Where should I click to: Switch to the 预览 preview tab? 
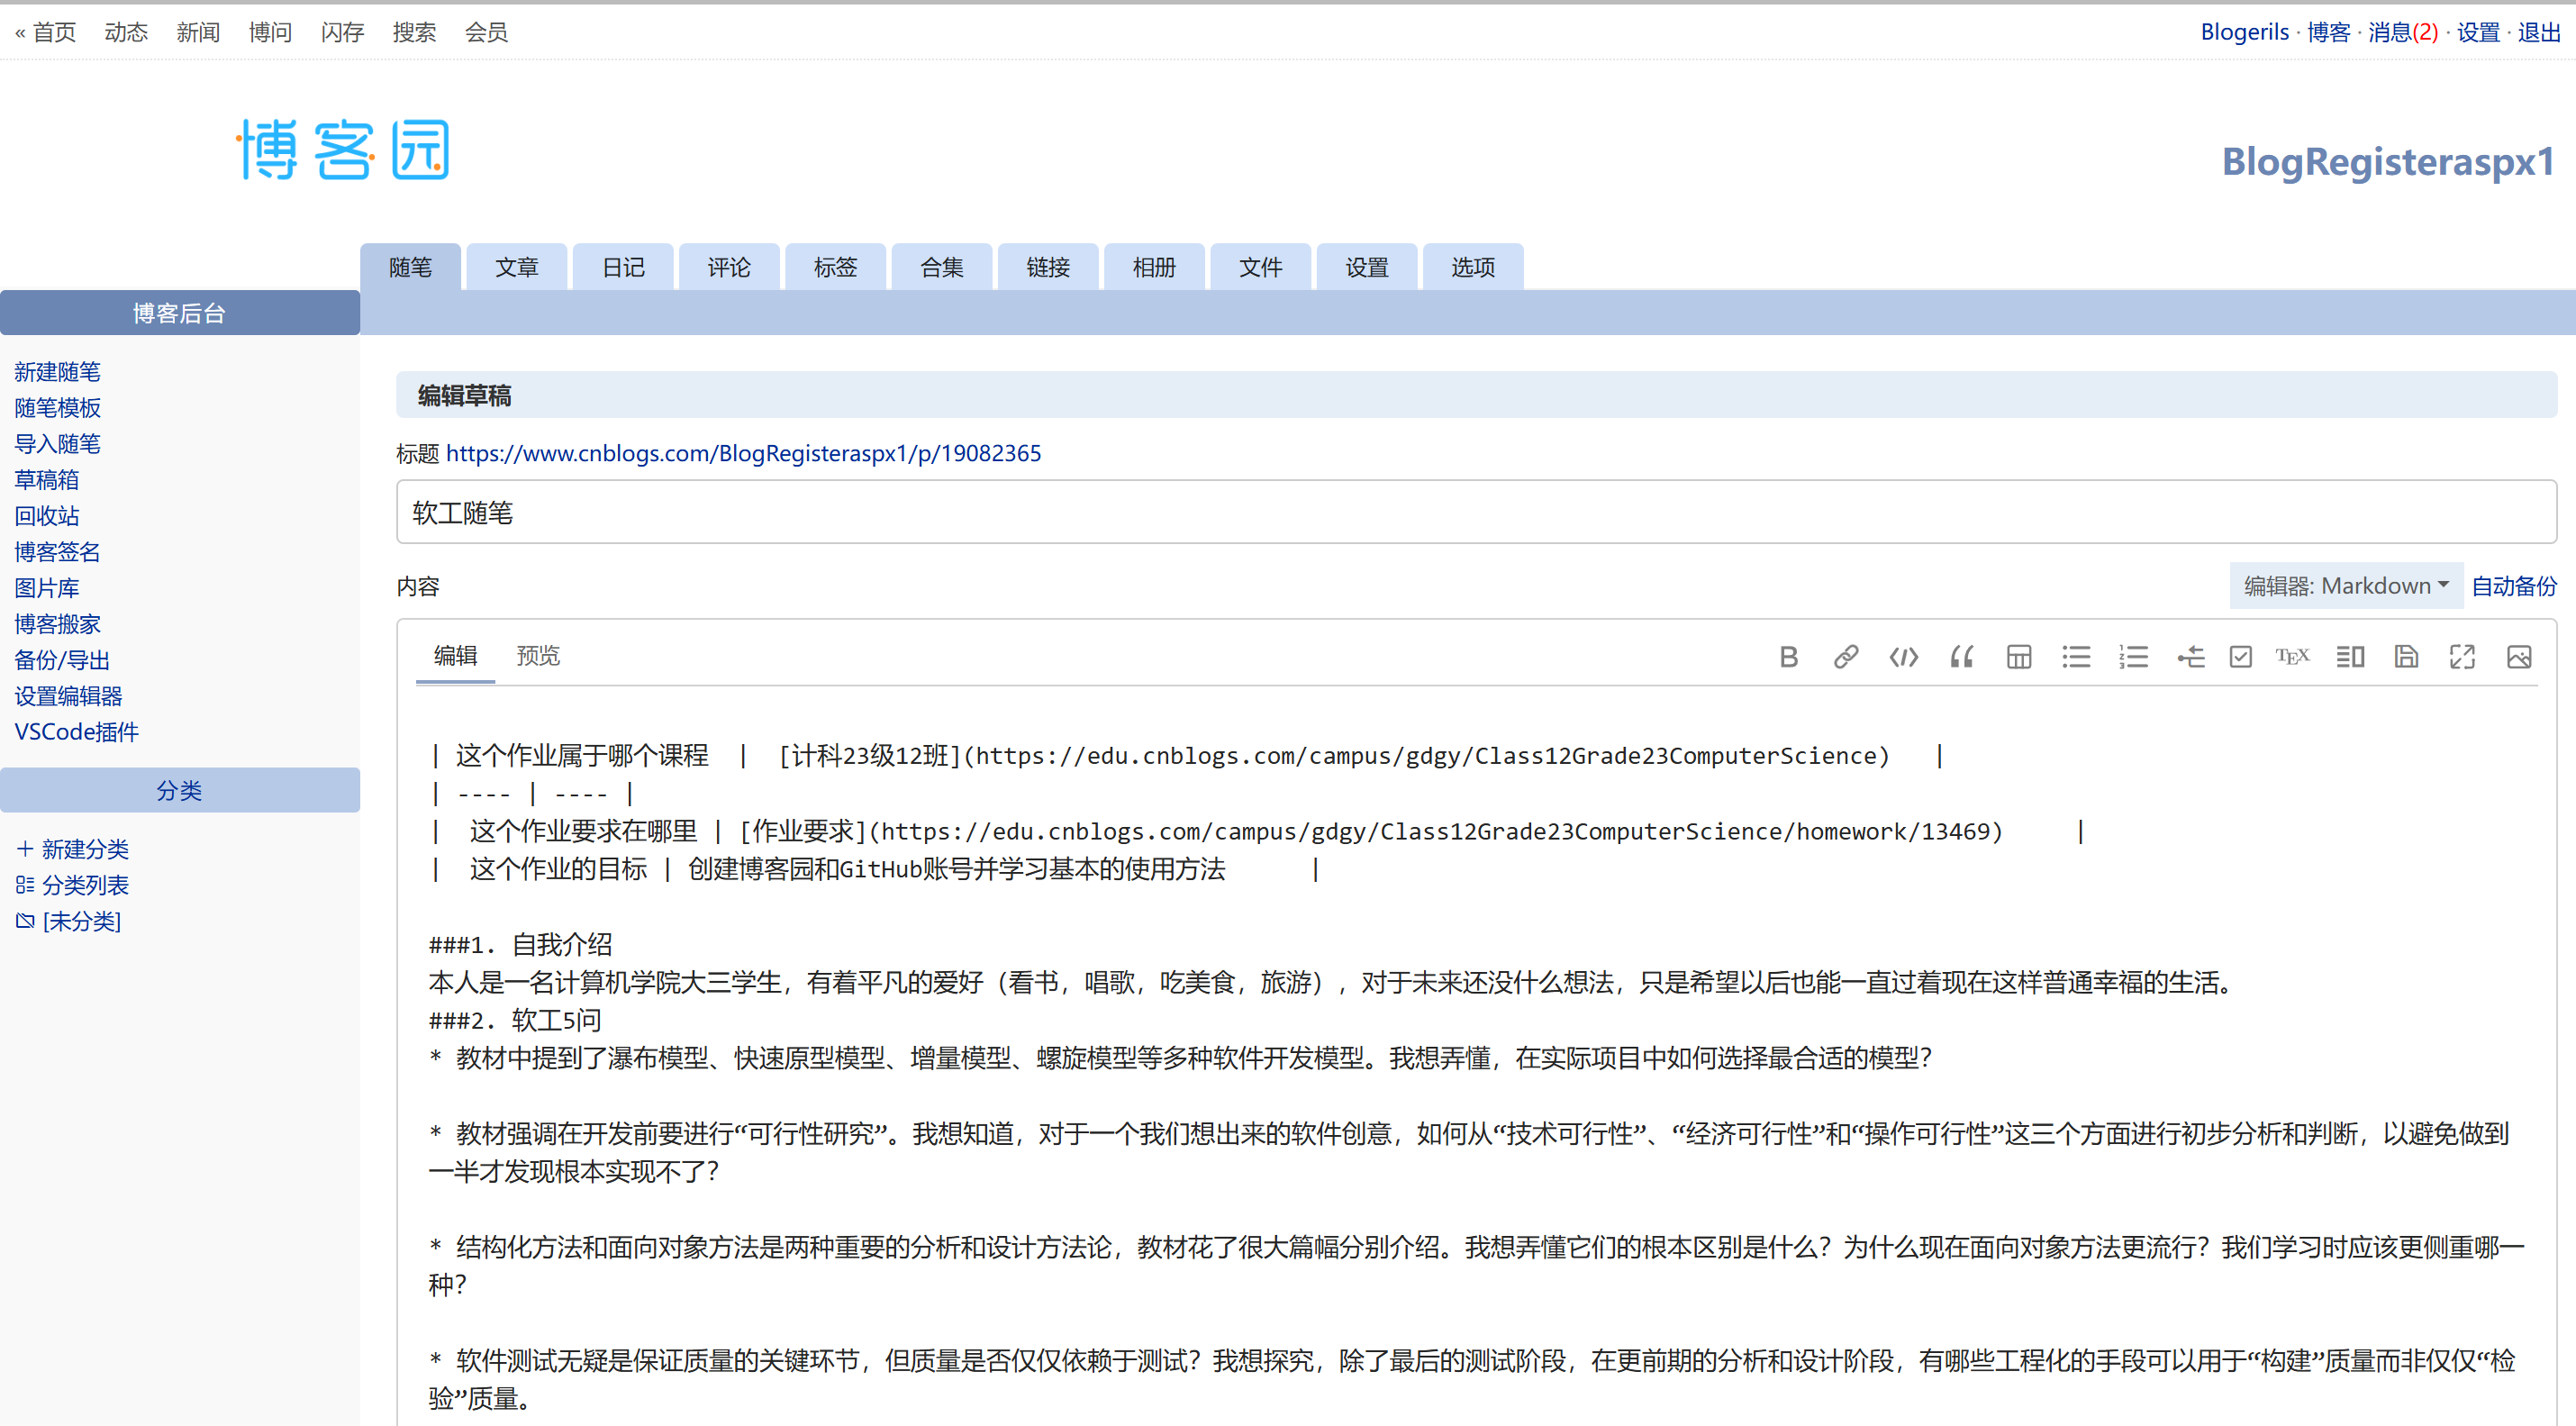pyautogui.click(x=537, y=656)
